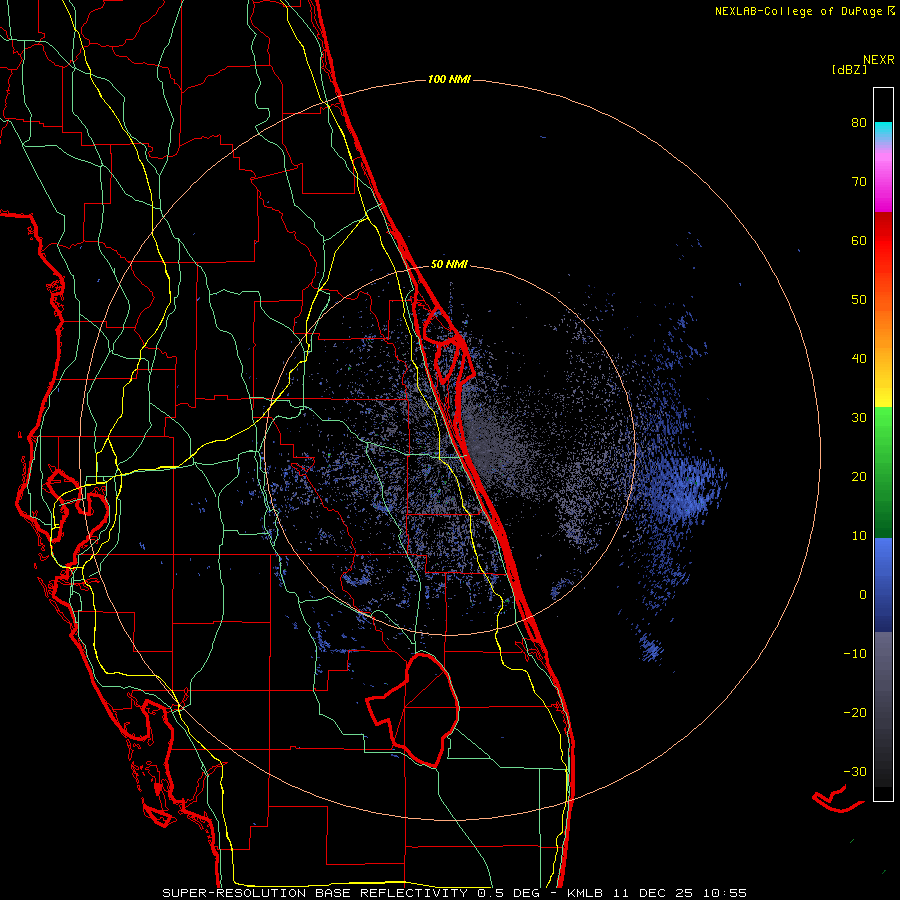Click the yellow segment of the color bar

coord(883,390)
